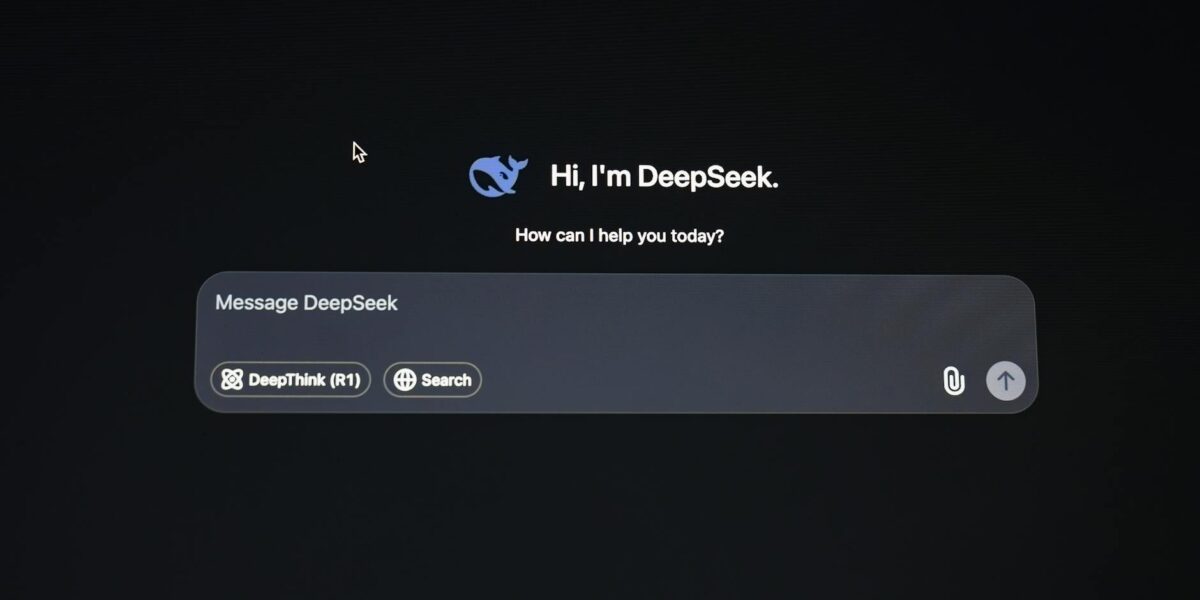
Task: Click the "Hi, I'm DeepSeek." heading
Action: pyautogui.click(x=664, y=177)
